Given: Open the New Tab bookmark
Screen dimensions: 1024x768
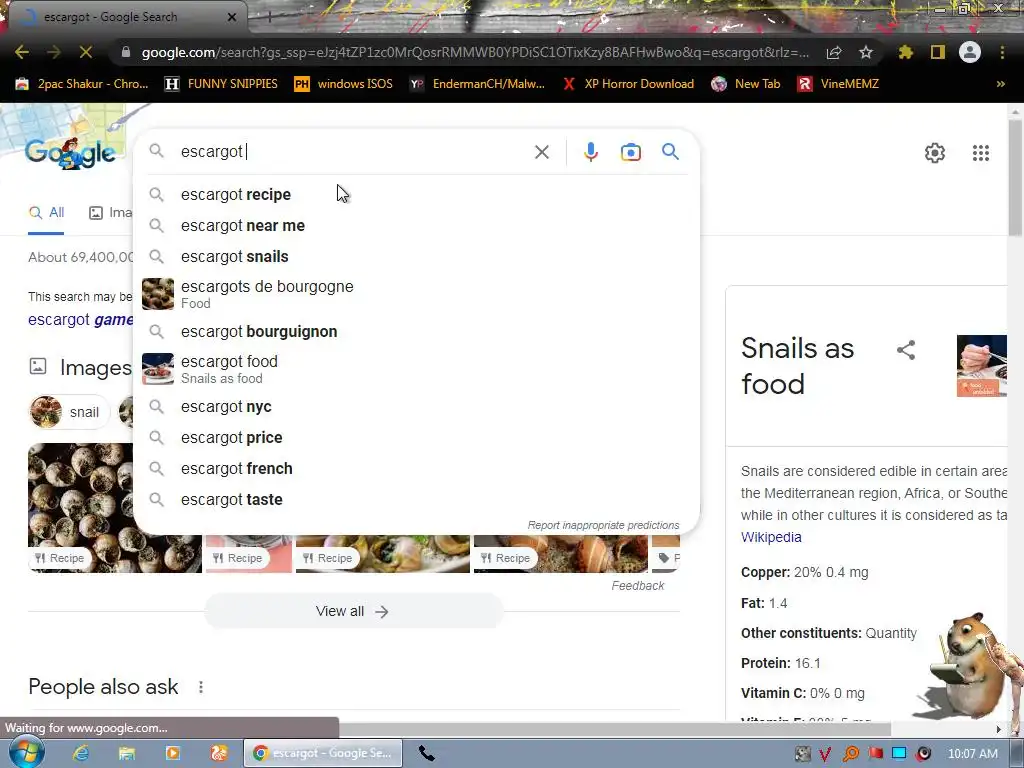Looking at the screenshot, I should pos(746,84).
